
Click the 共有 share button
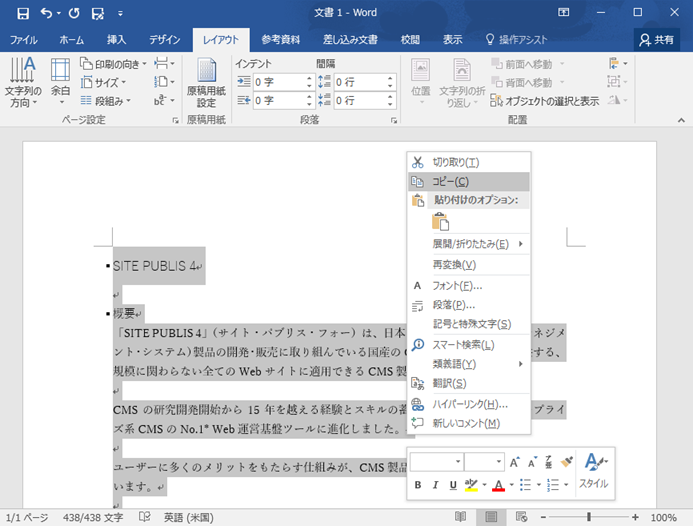coord(657,40)
